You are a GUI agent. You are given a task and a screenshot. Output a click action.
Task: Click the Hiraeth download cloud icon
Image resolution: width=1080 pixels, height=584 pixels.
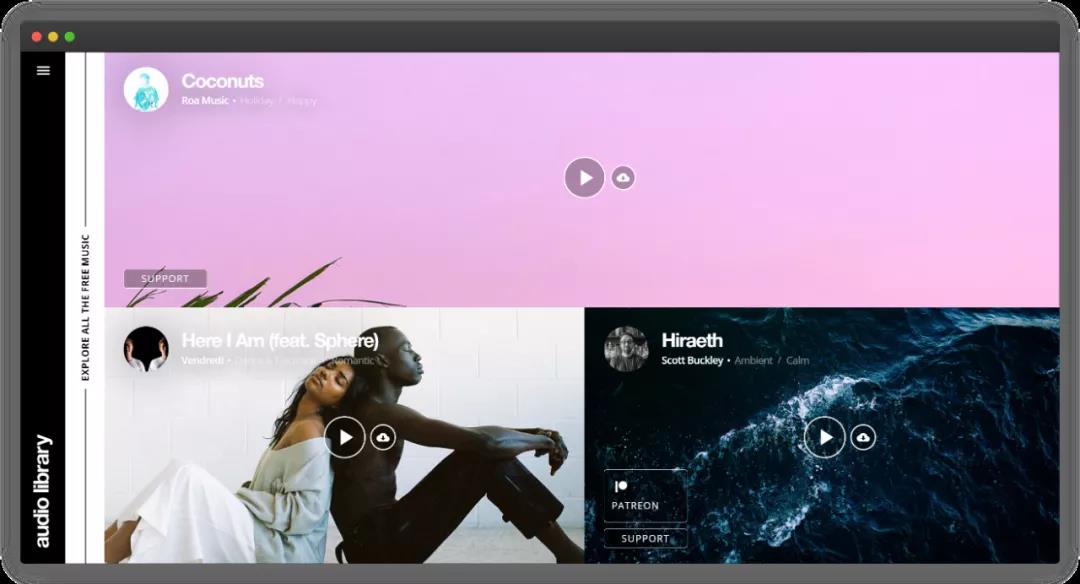[x=863, y=437]
